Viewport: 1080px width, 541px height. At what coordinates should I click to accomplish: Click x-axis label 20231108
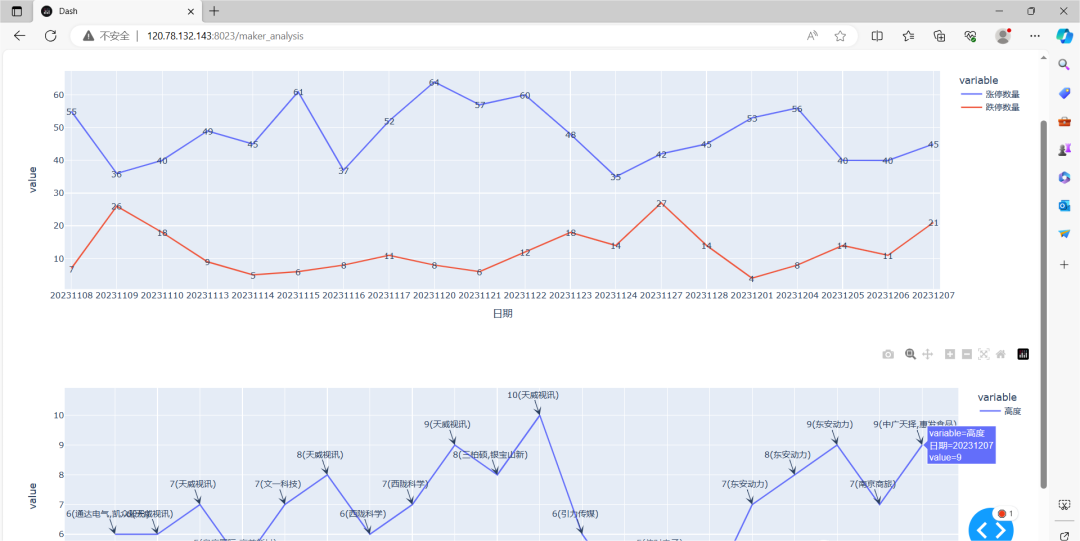click(x=71, y=296)
